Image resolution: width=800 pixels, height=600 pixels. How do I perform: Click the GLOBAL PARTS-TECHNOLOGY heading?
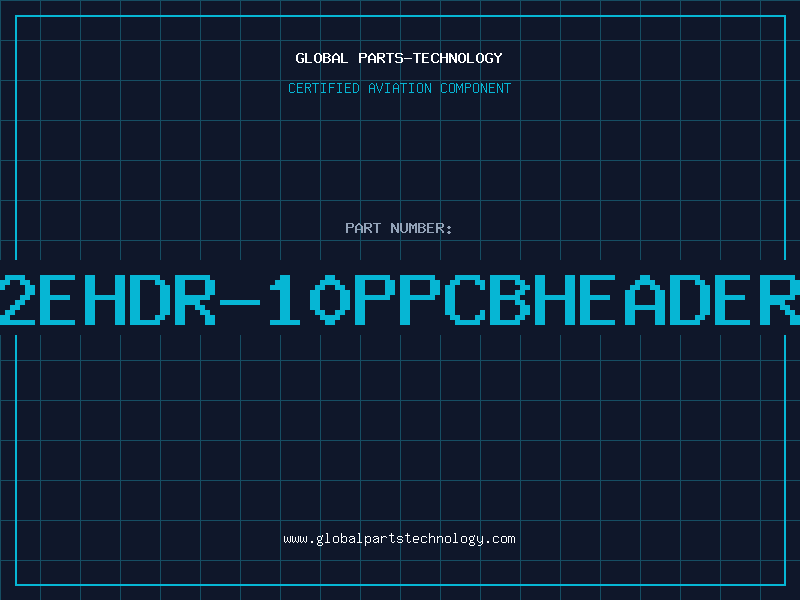399,58
